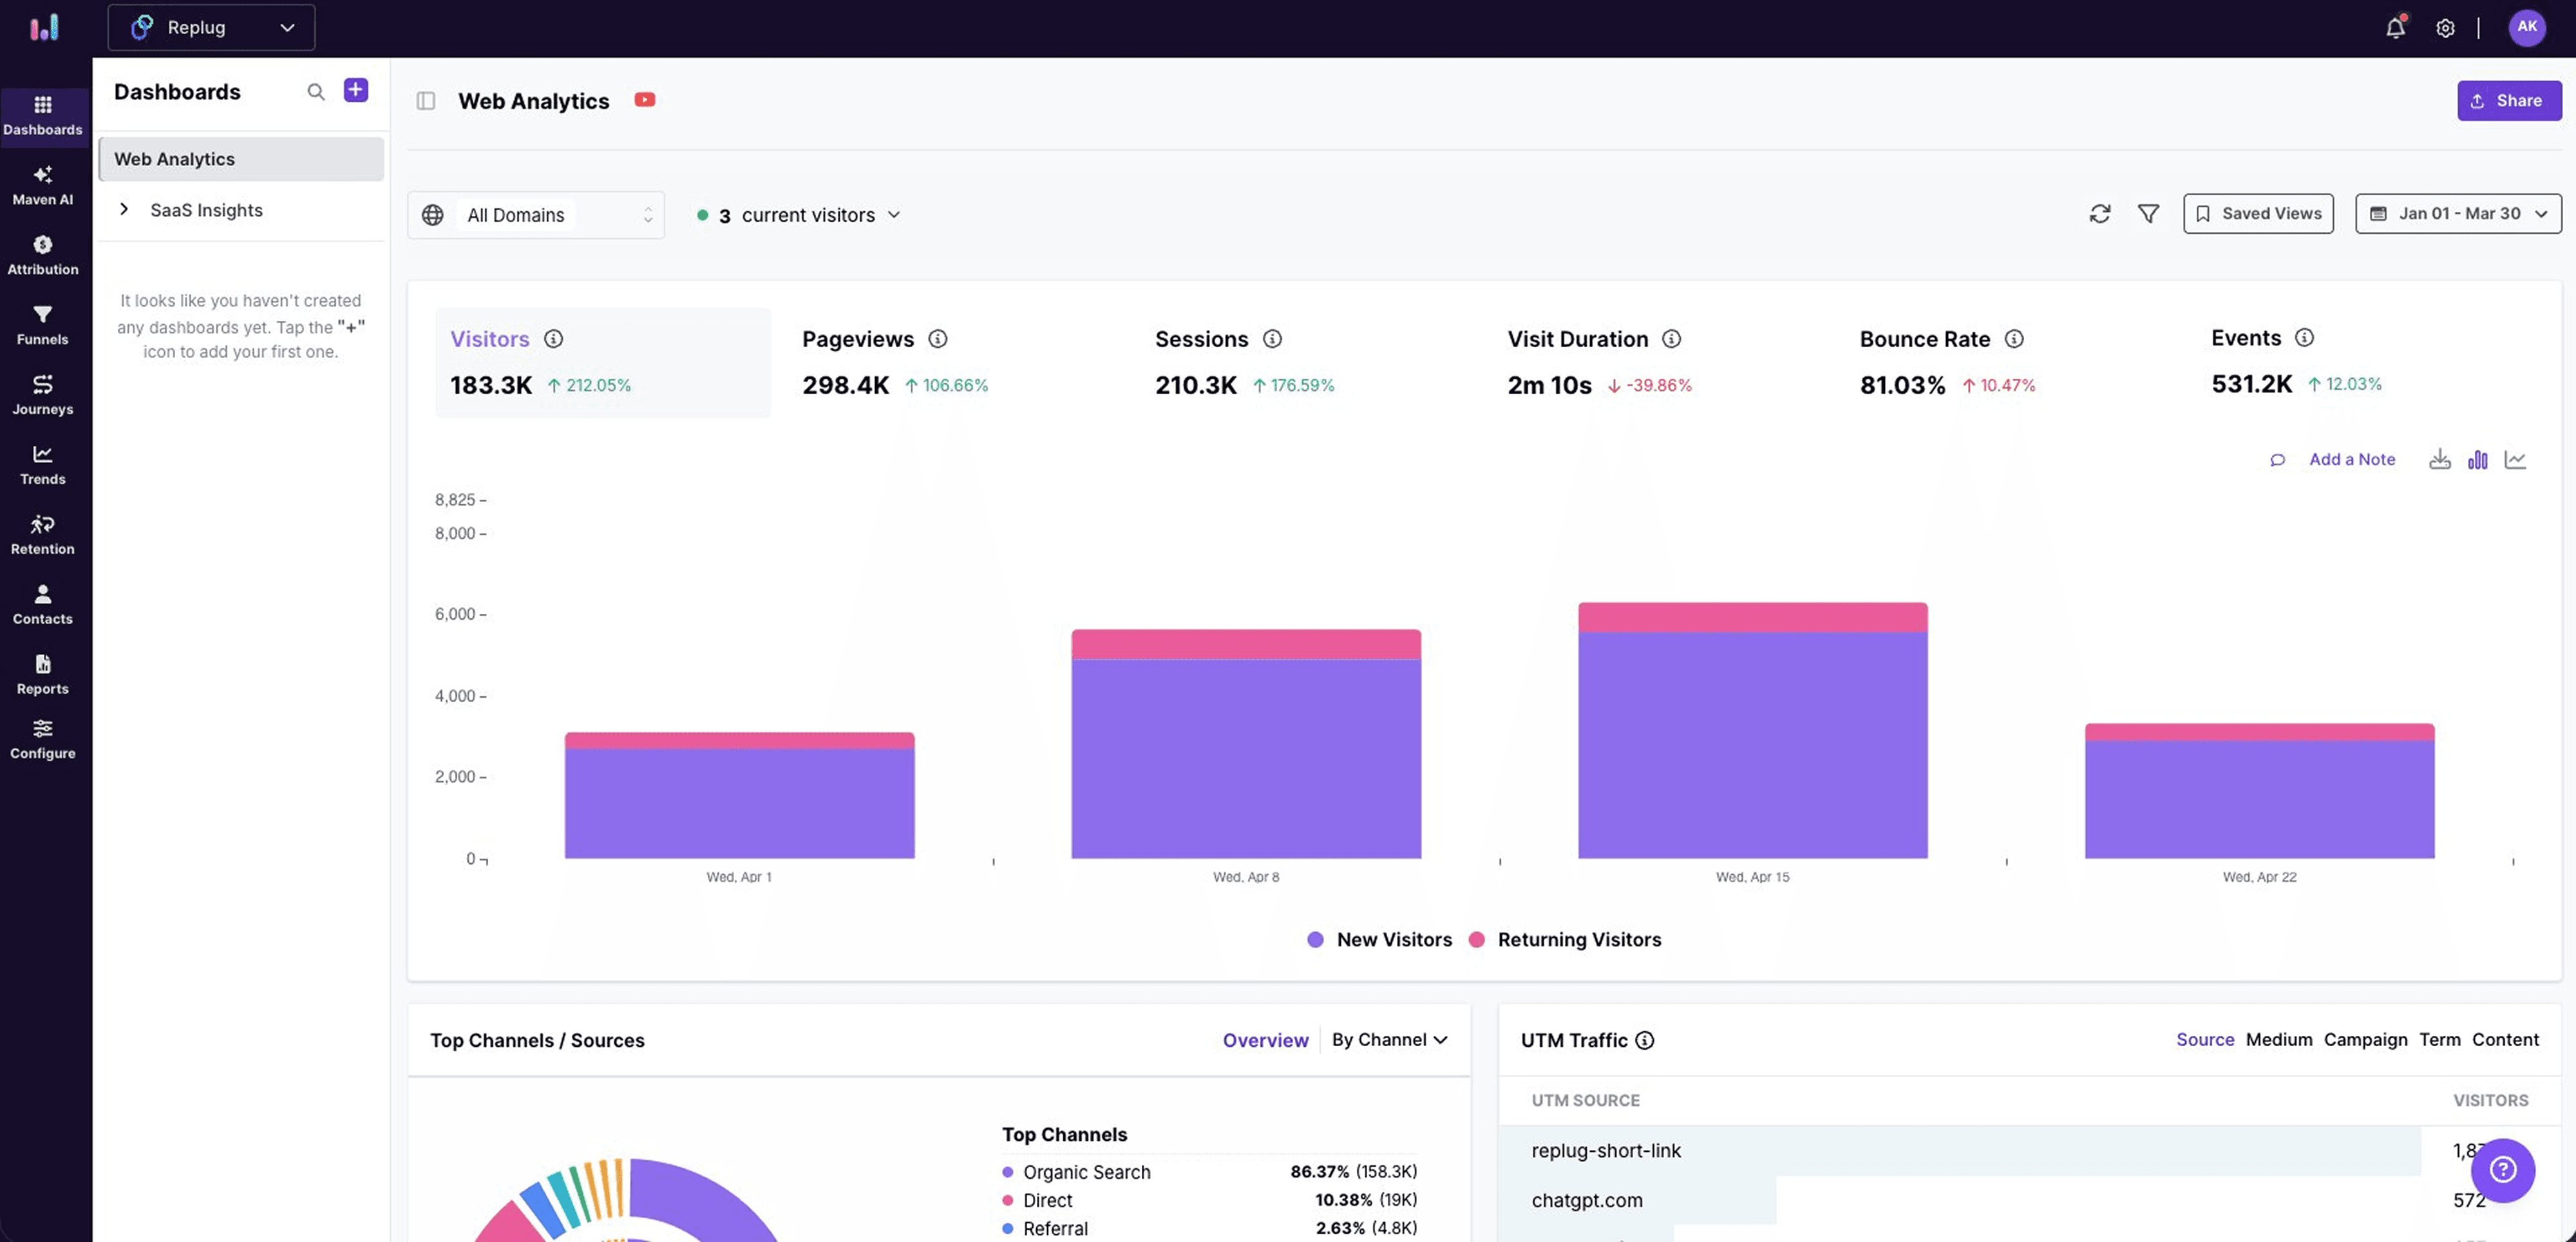The height and width of the screenshot is (1242, 2576).
Task: Select the replug-short-link UTM source row
Action: 2030,1151
